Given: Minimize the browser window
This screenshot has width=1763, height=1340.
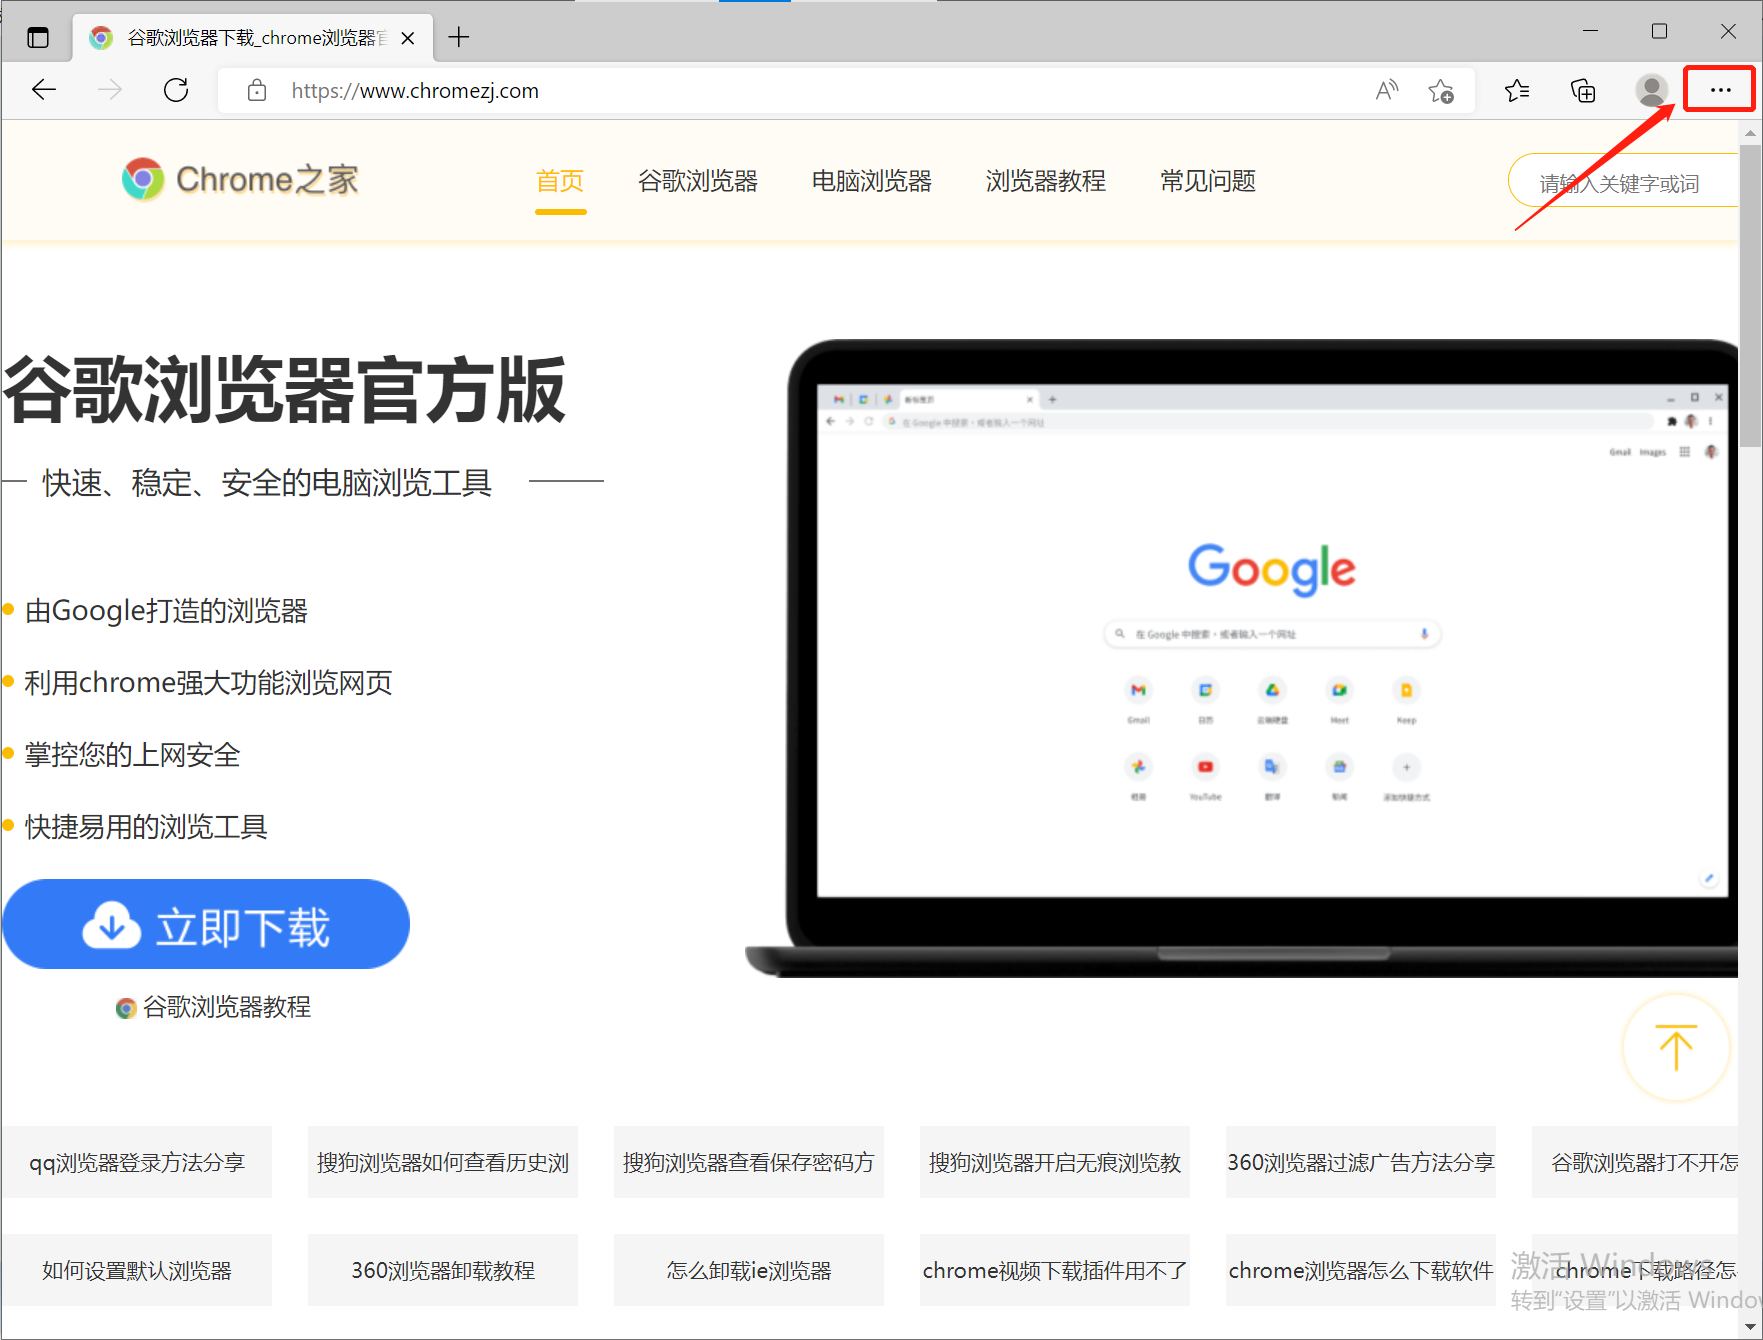Looking at the screenshot, I should pos(1590,31).
